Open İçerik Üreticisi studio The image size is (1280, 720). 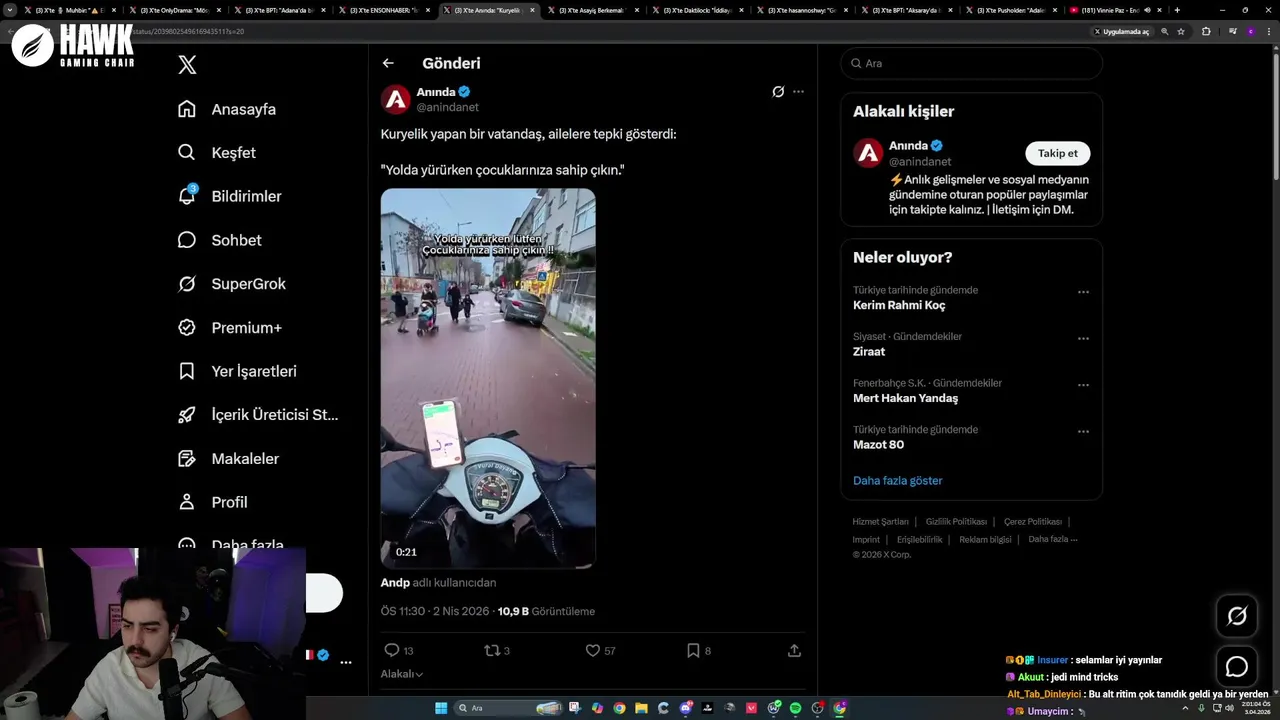tap(258, 414)
